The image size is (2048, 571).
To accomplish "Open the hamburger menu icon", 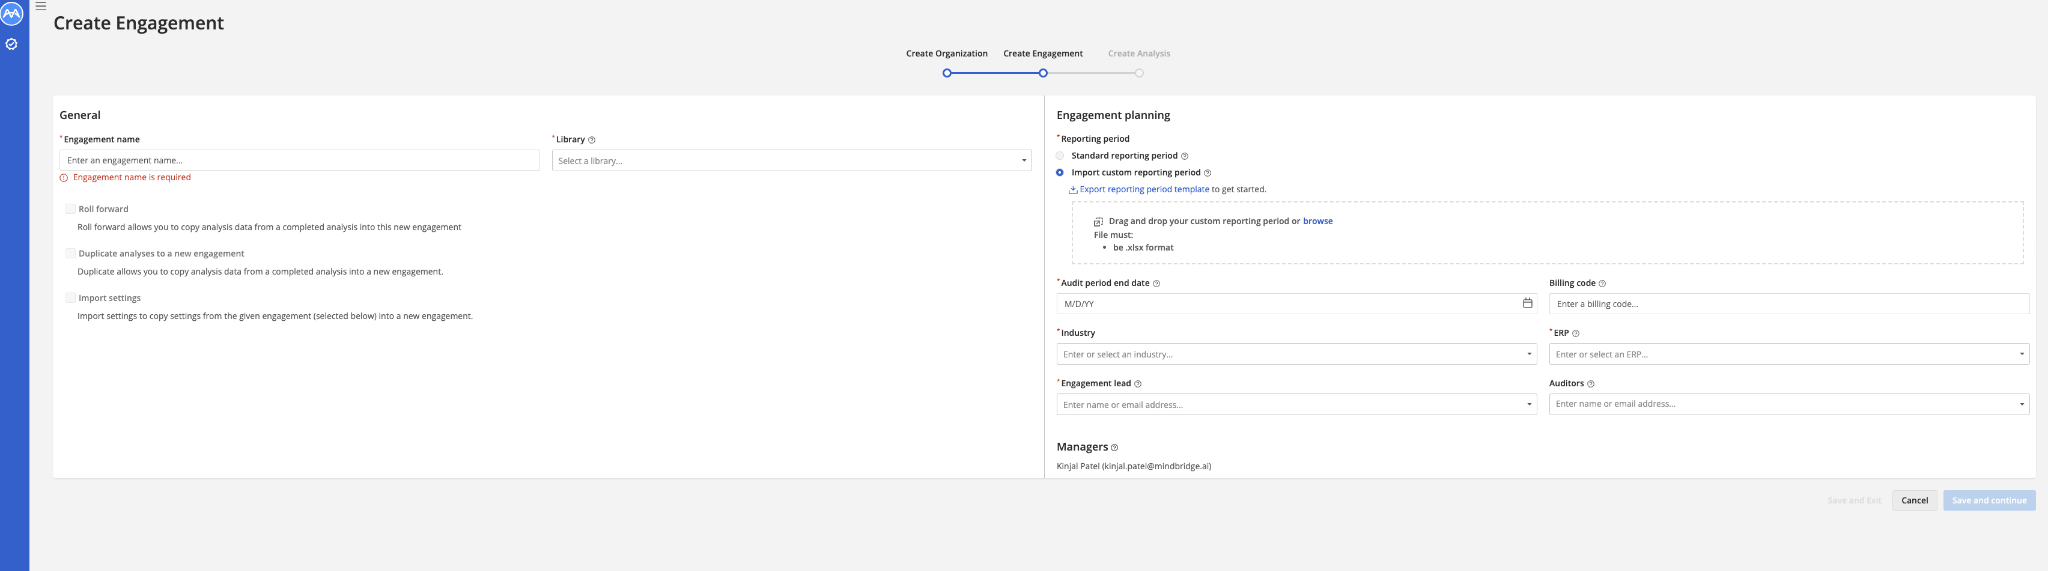I will (41, 6).
